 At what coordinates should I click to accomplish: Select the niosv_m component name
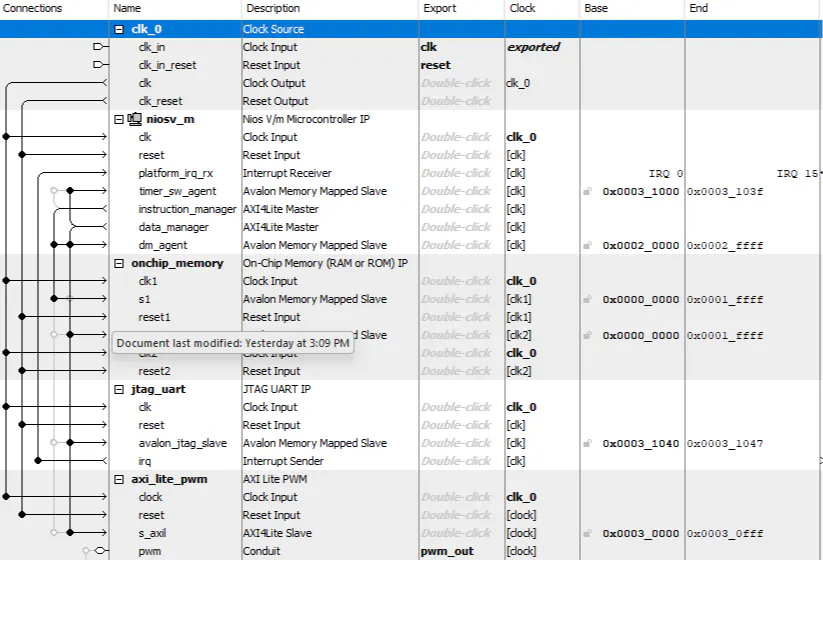coord(170,120)
